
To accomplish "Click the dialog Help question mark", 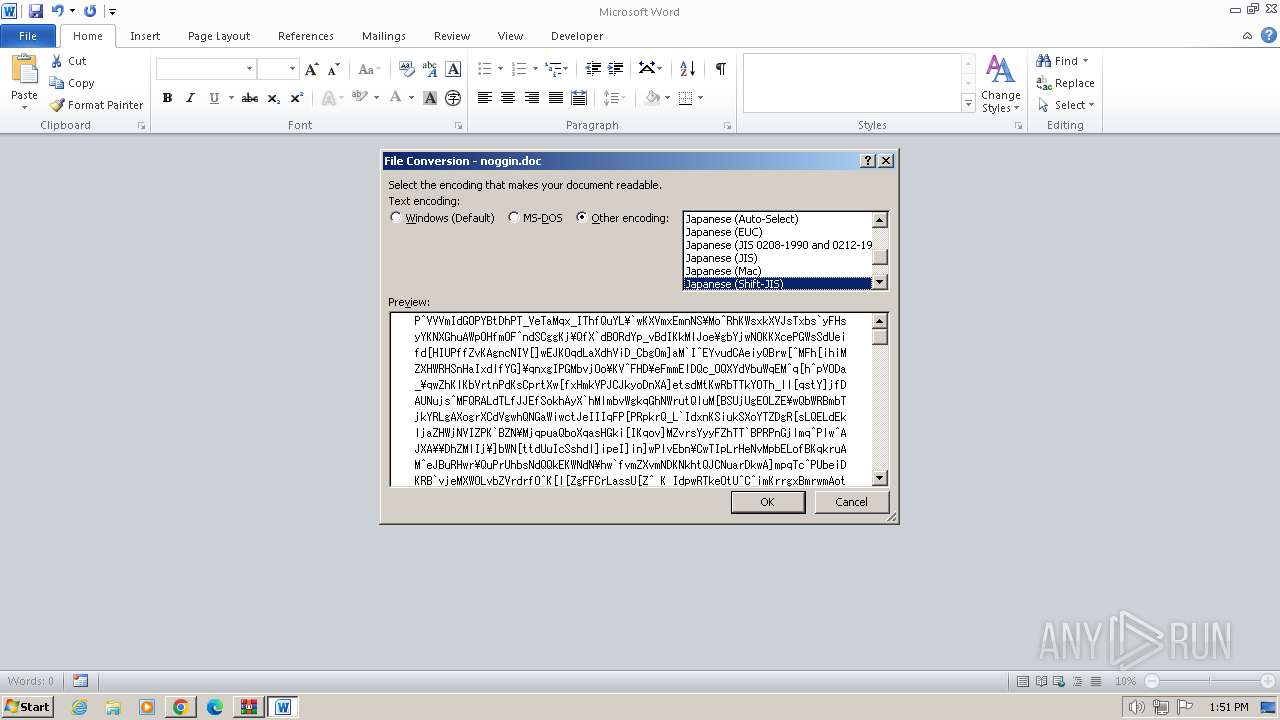I will coord(868,161).
